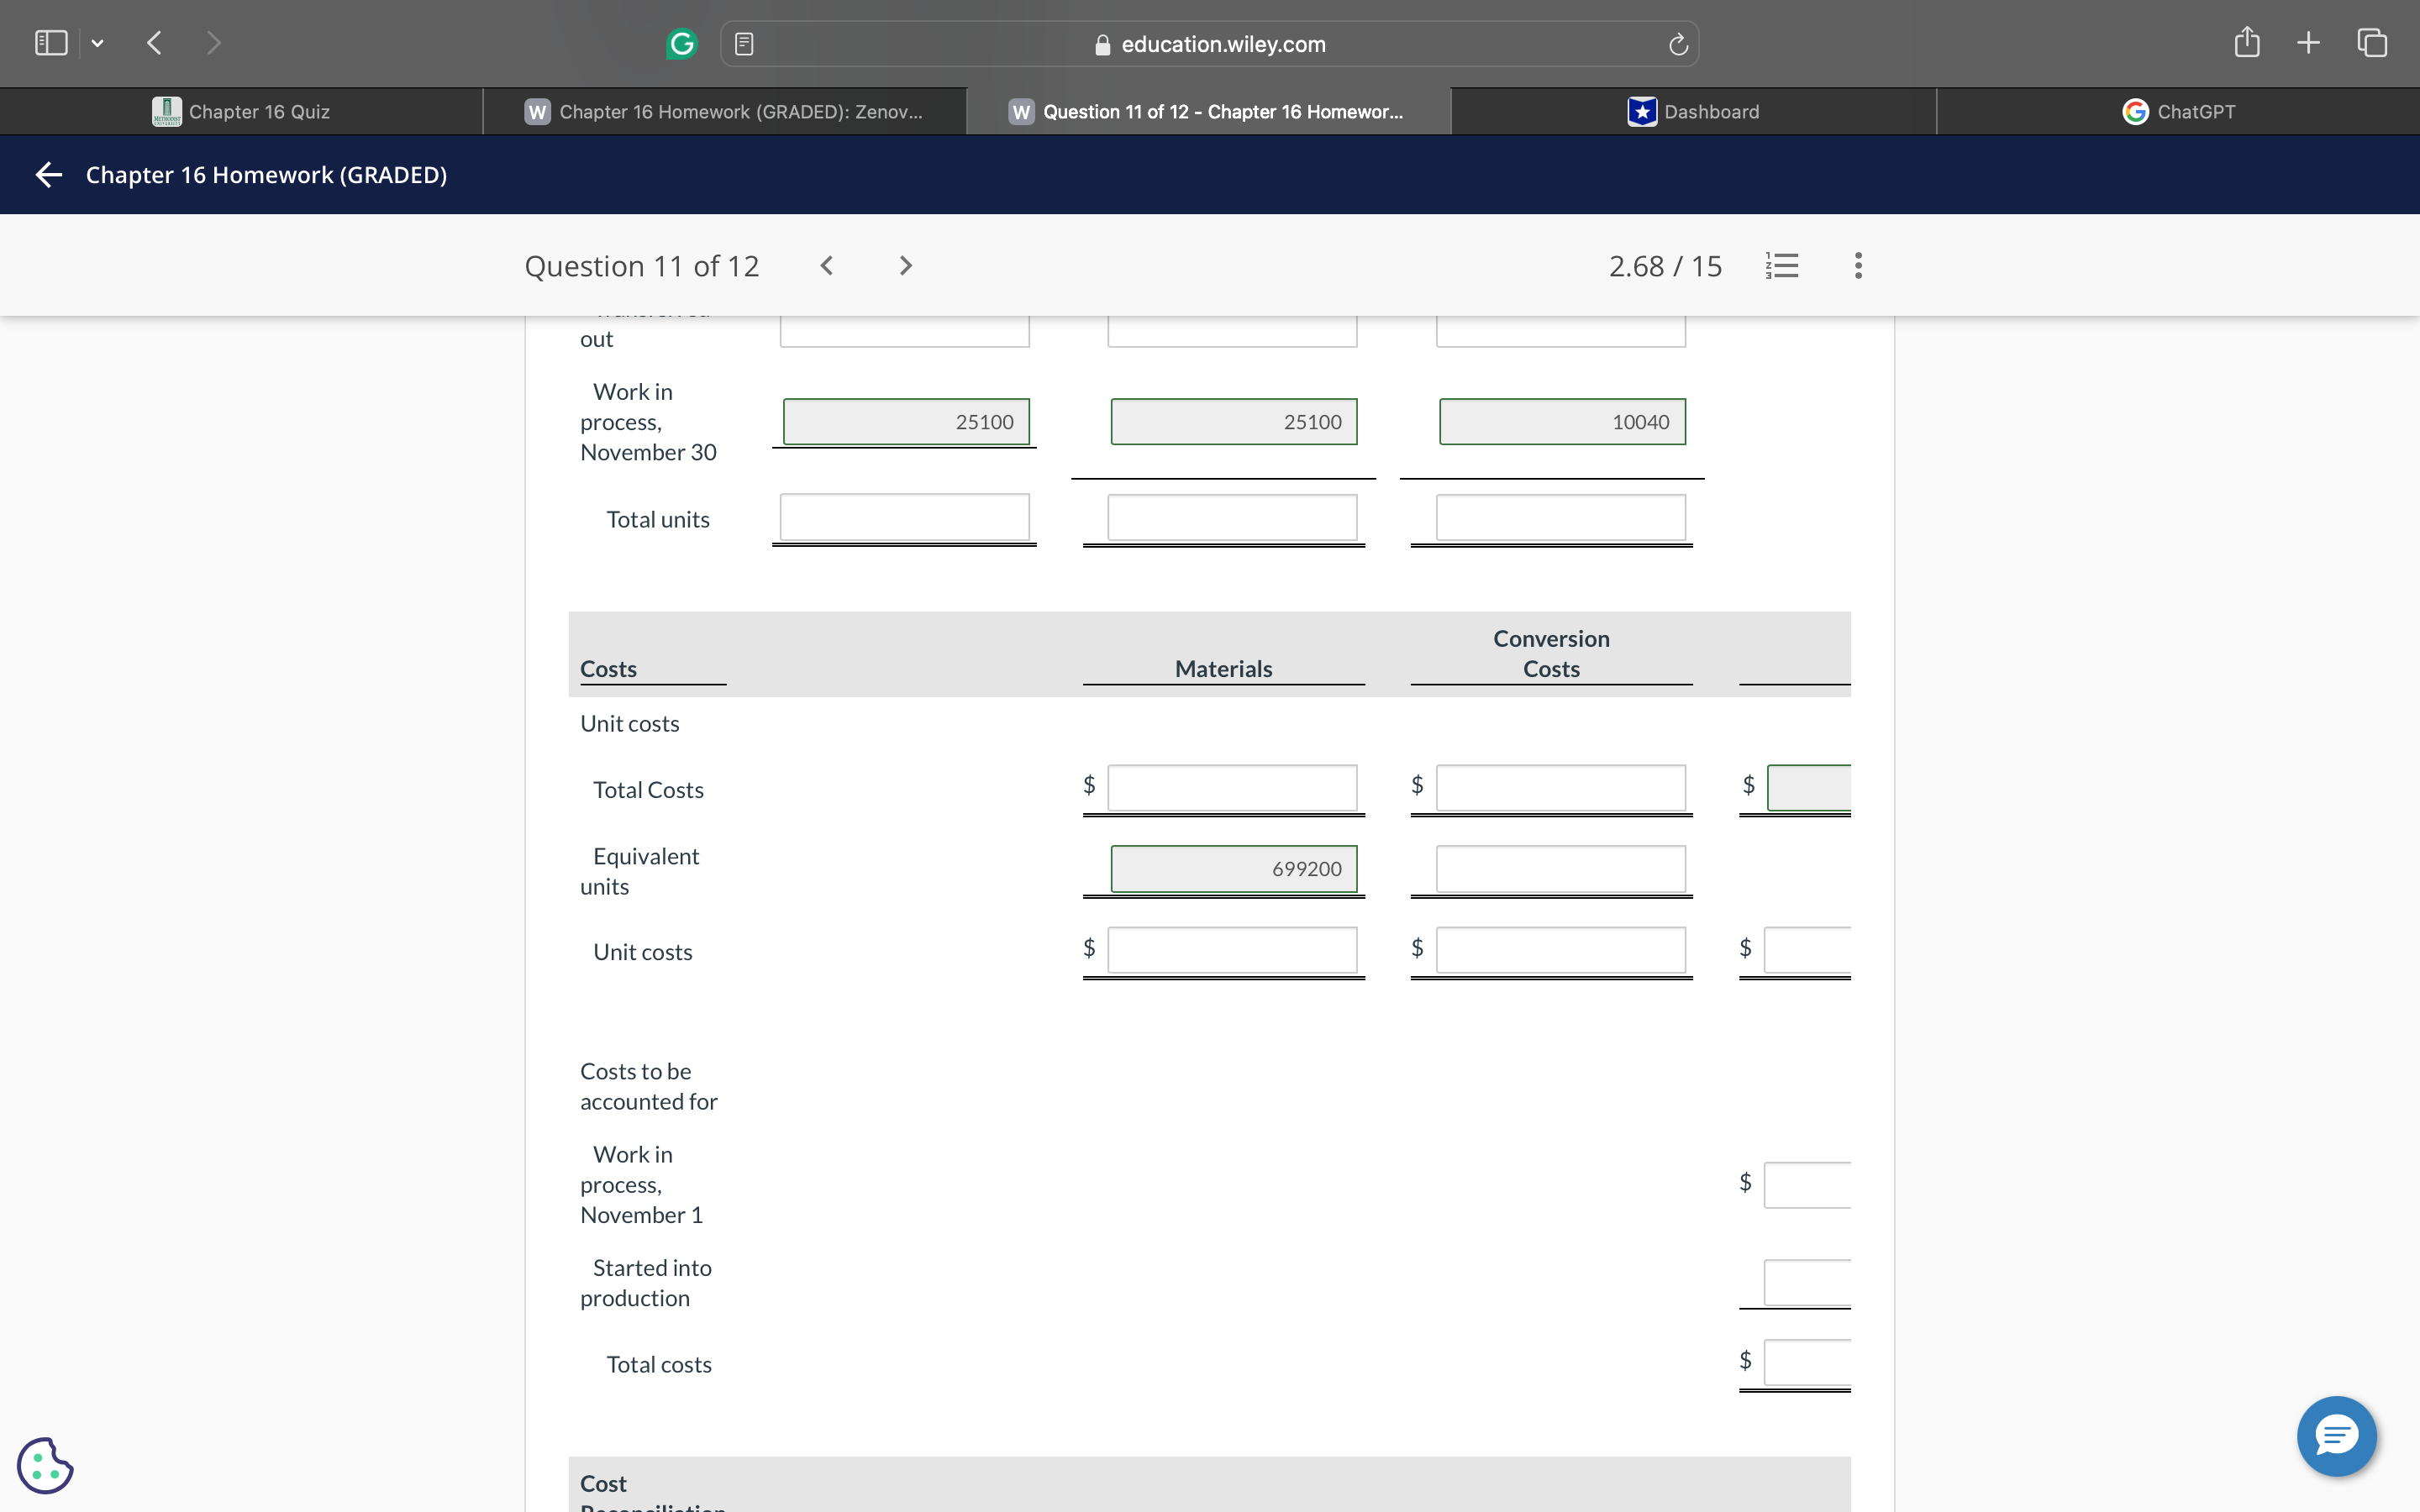2420x1512 pixels.
Task: Click the Materials Total Costs input field
Action: [x=1232, y=788]
